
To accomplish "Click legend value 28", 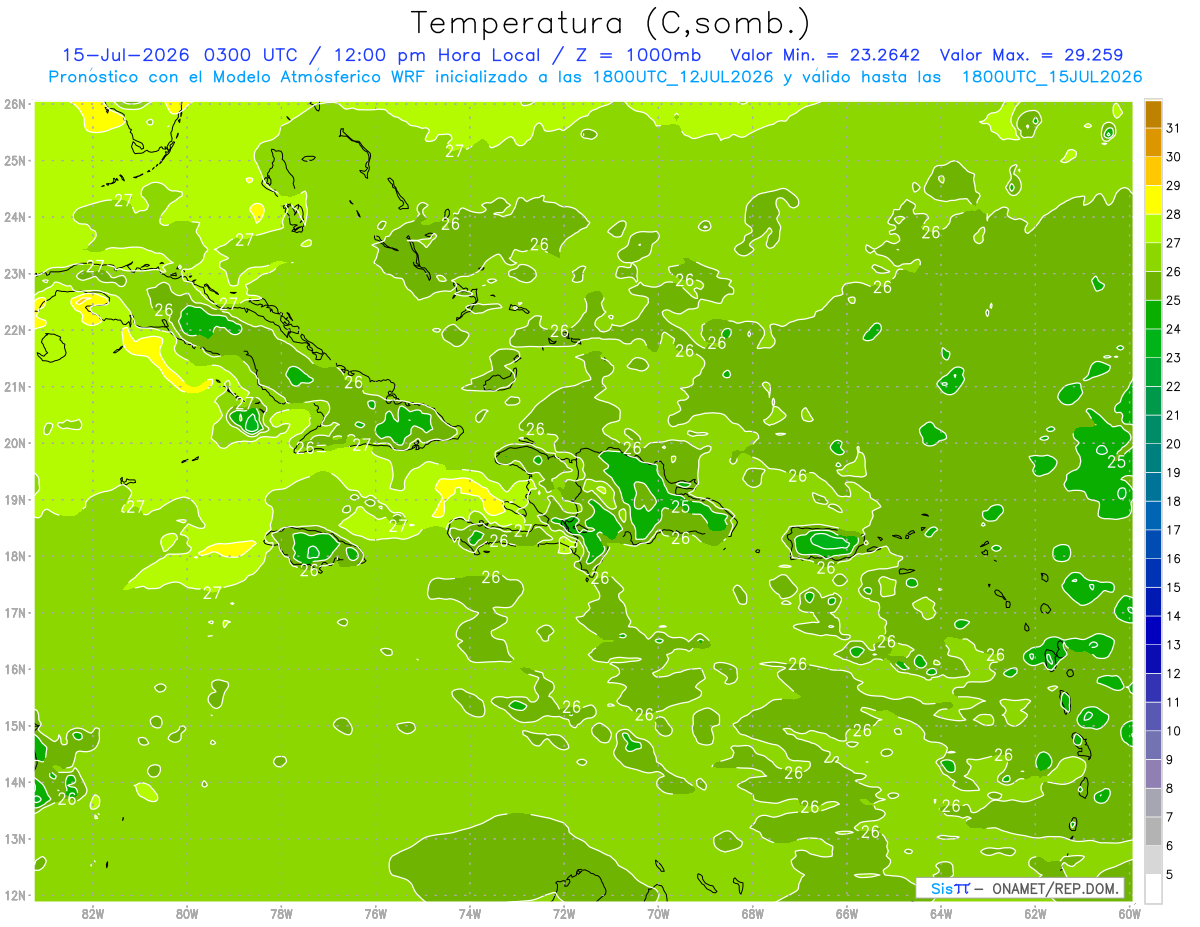I will pyautogui.click(x=1173, y=215).
